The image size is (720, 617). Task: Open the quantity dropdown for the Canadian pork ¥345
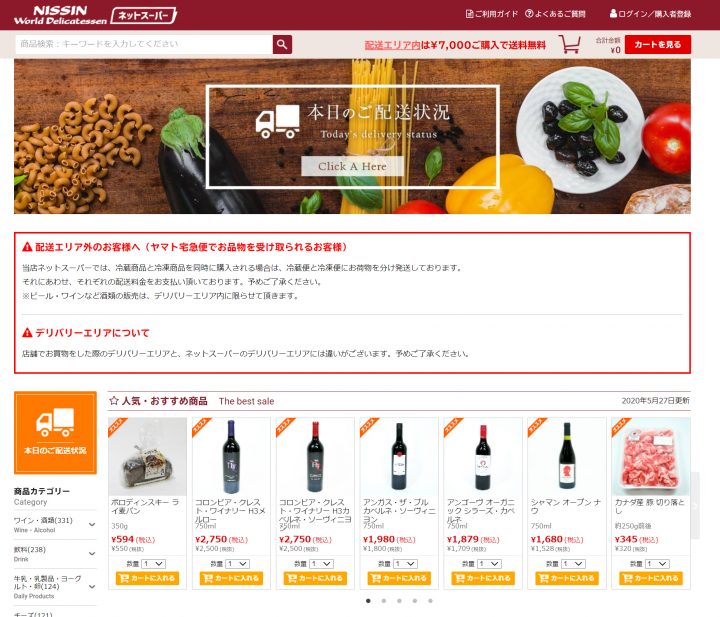click(x=657, y=564)
